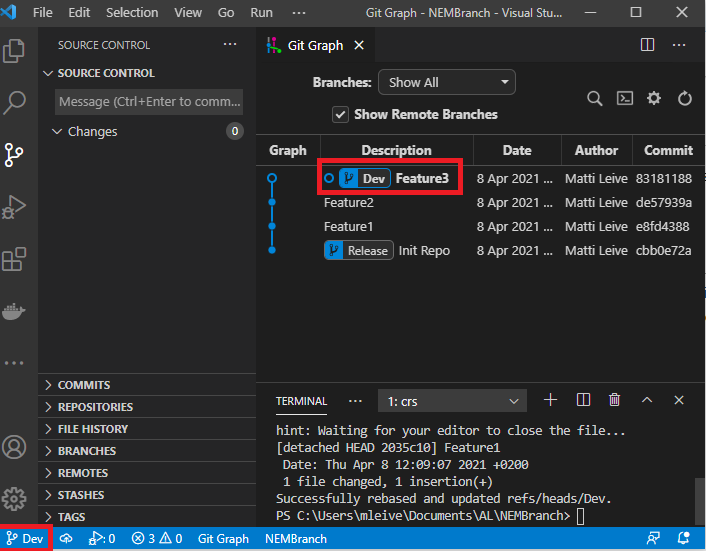Split the editor right

pyautogui.click(x=647, y=45)
